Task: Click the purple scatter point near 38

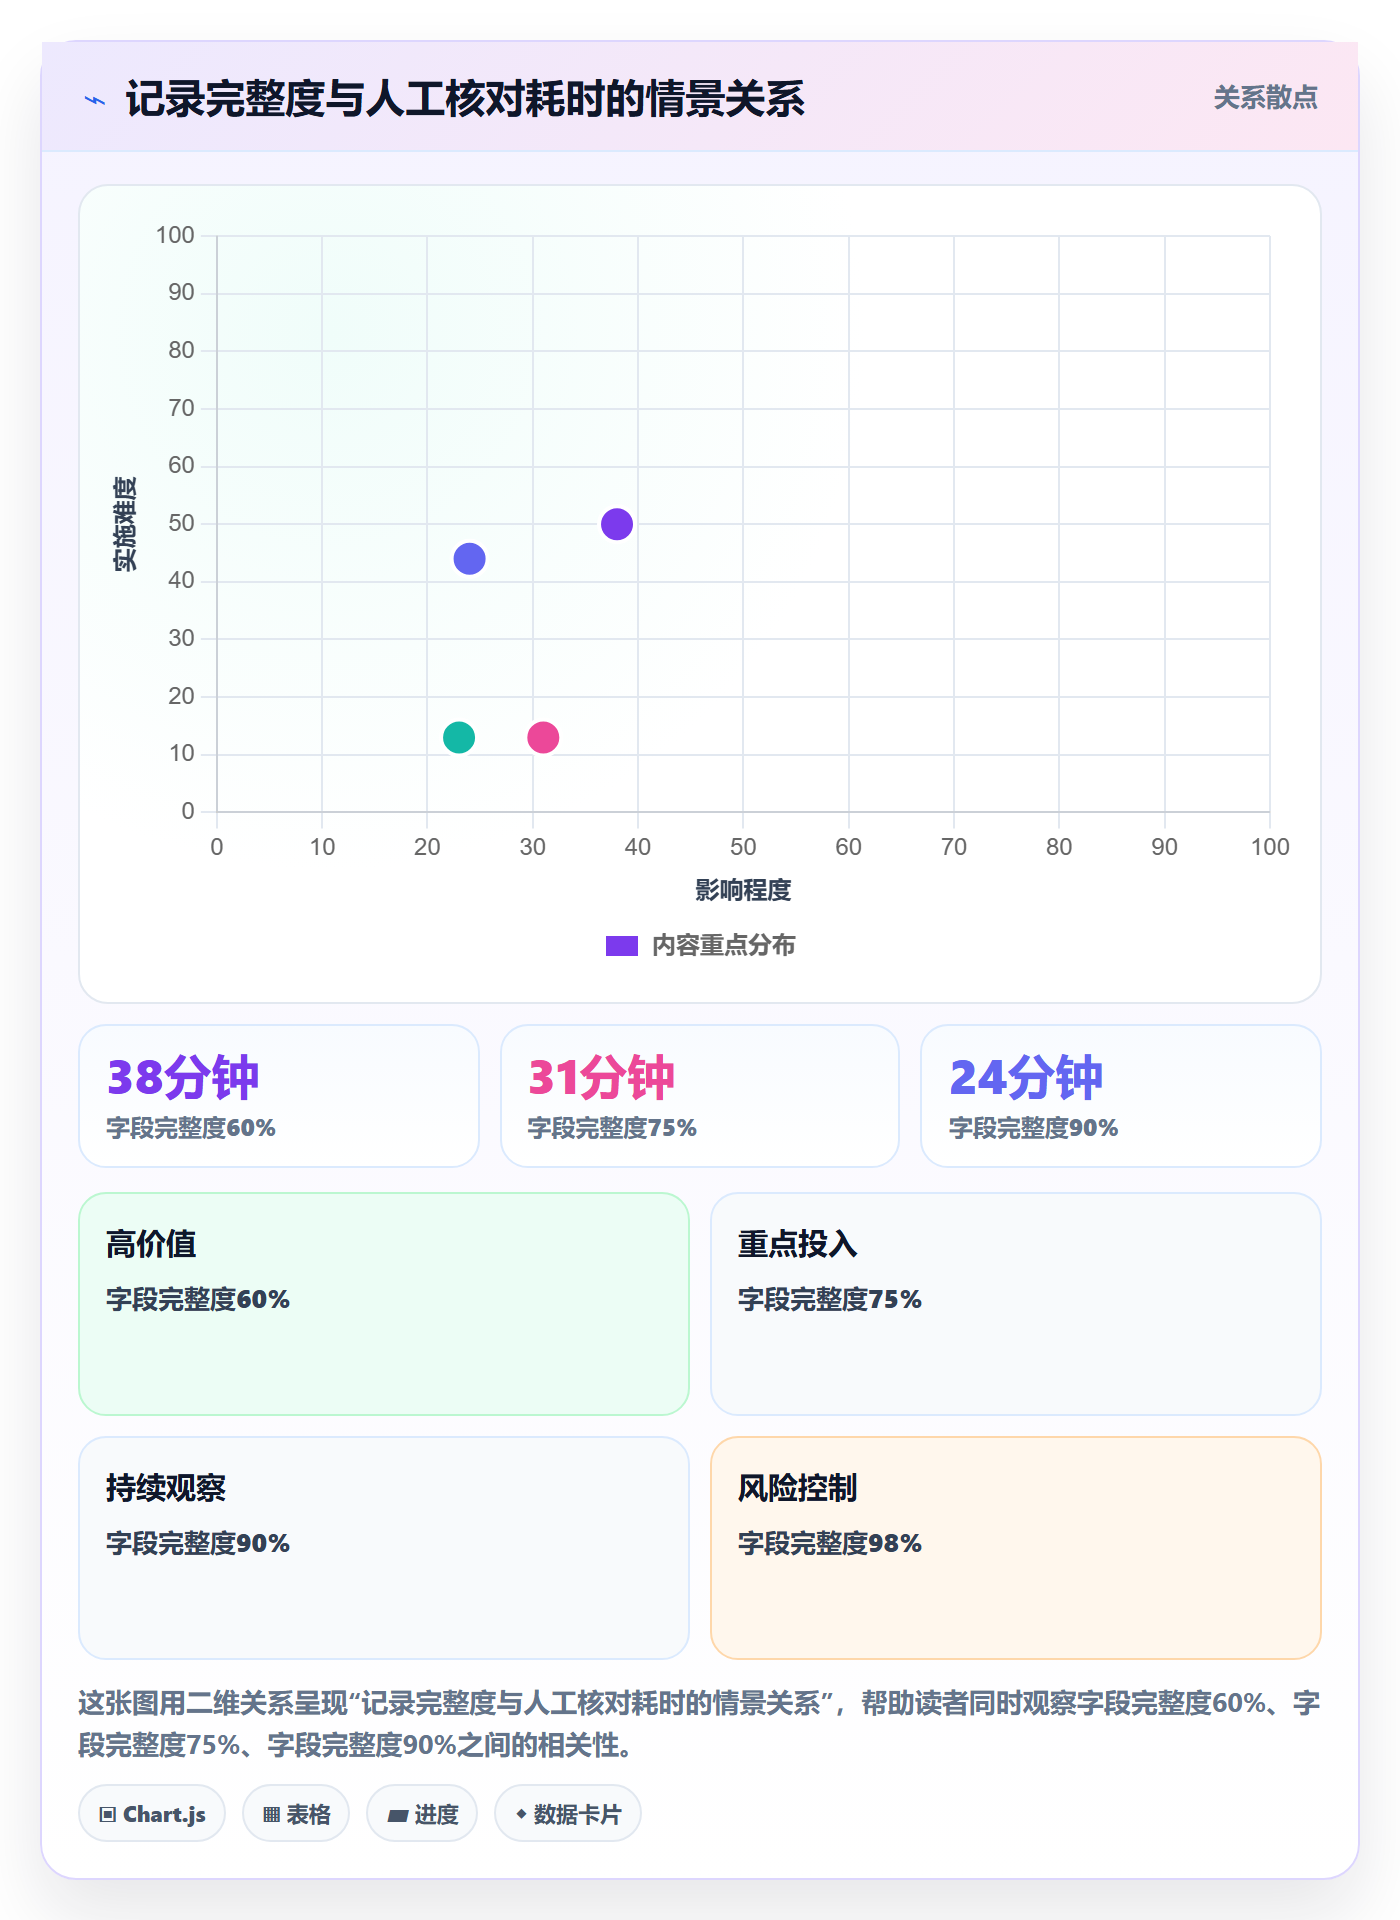Action: tap(617, 524)
